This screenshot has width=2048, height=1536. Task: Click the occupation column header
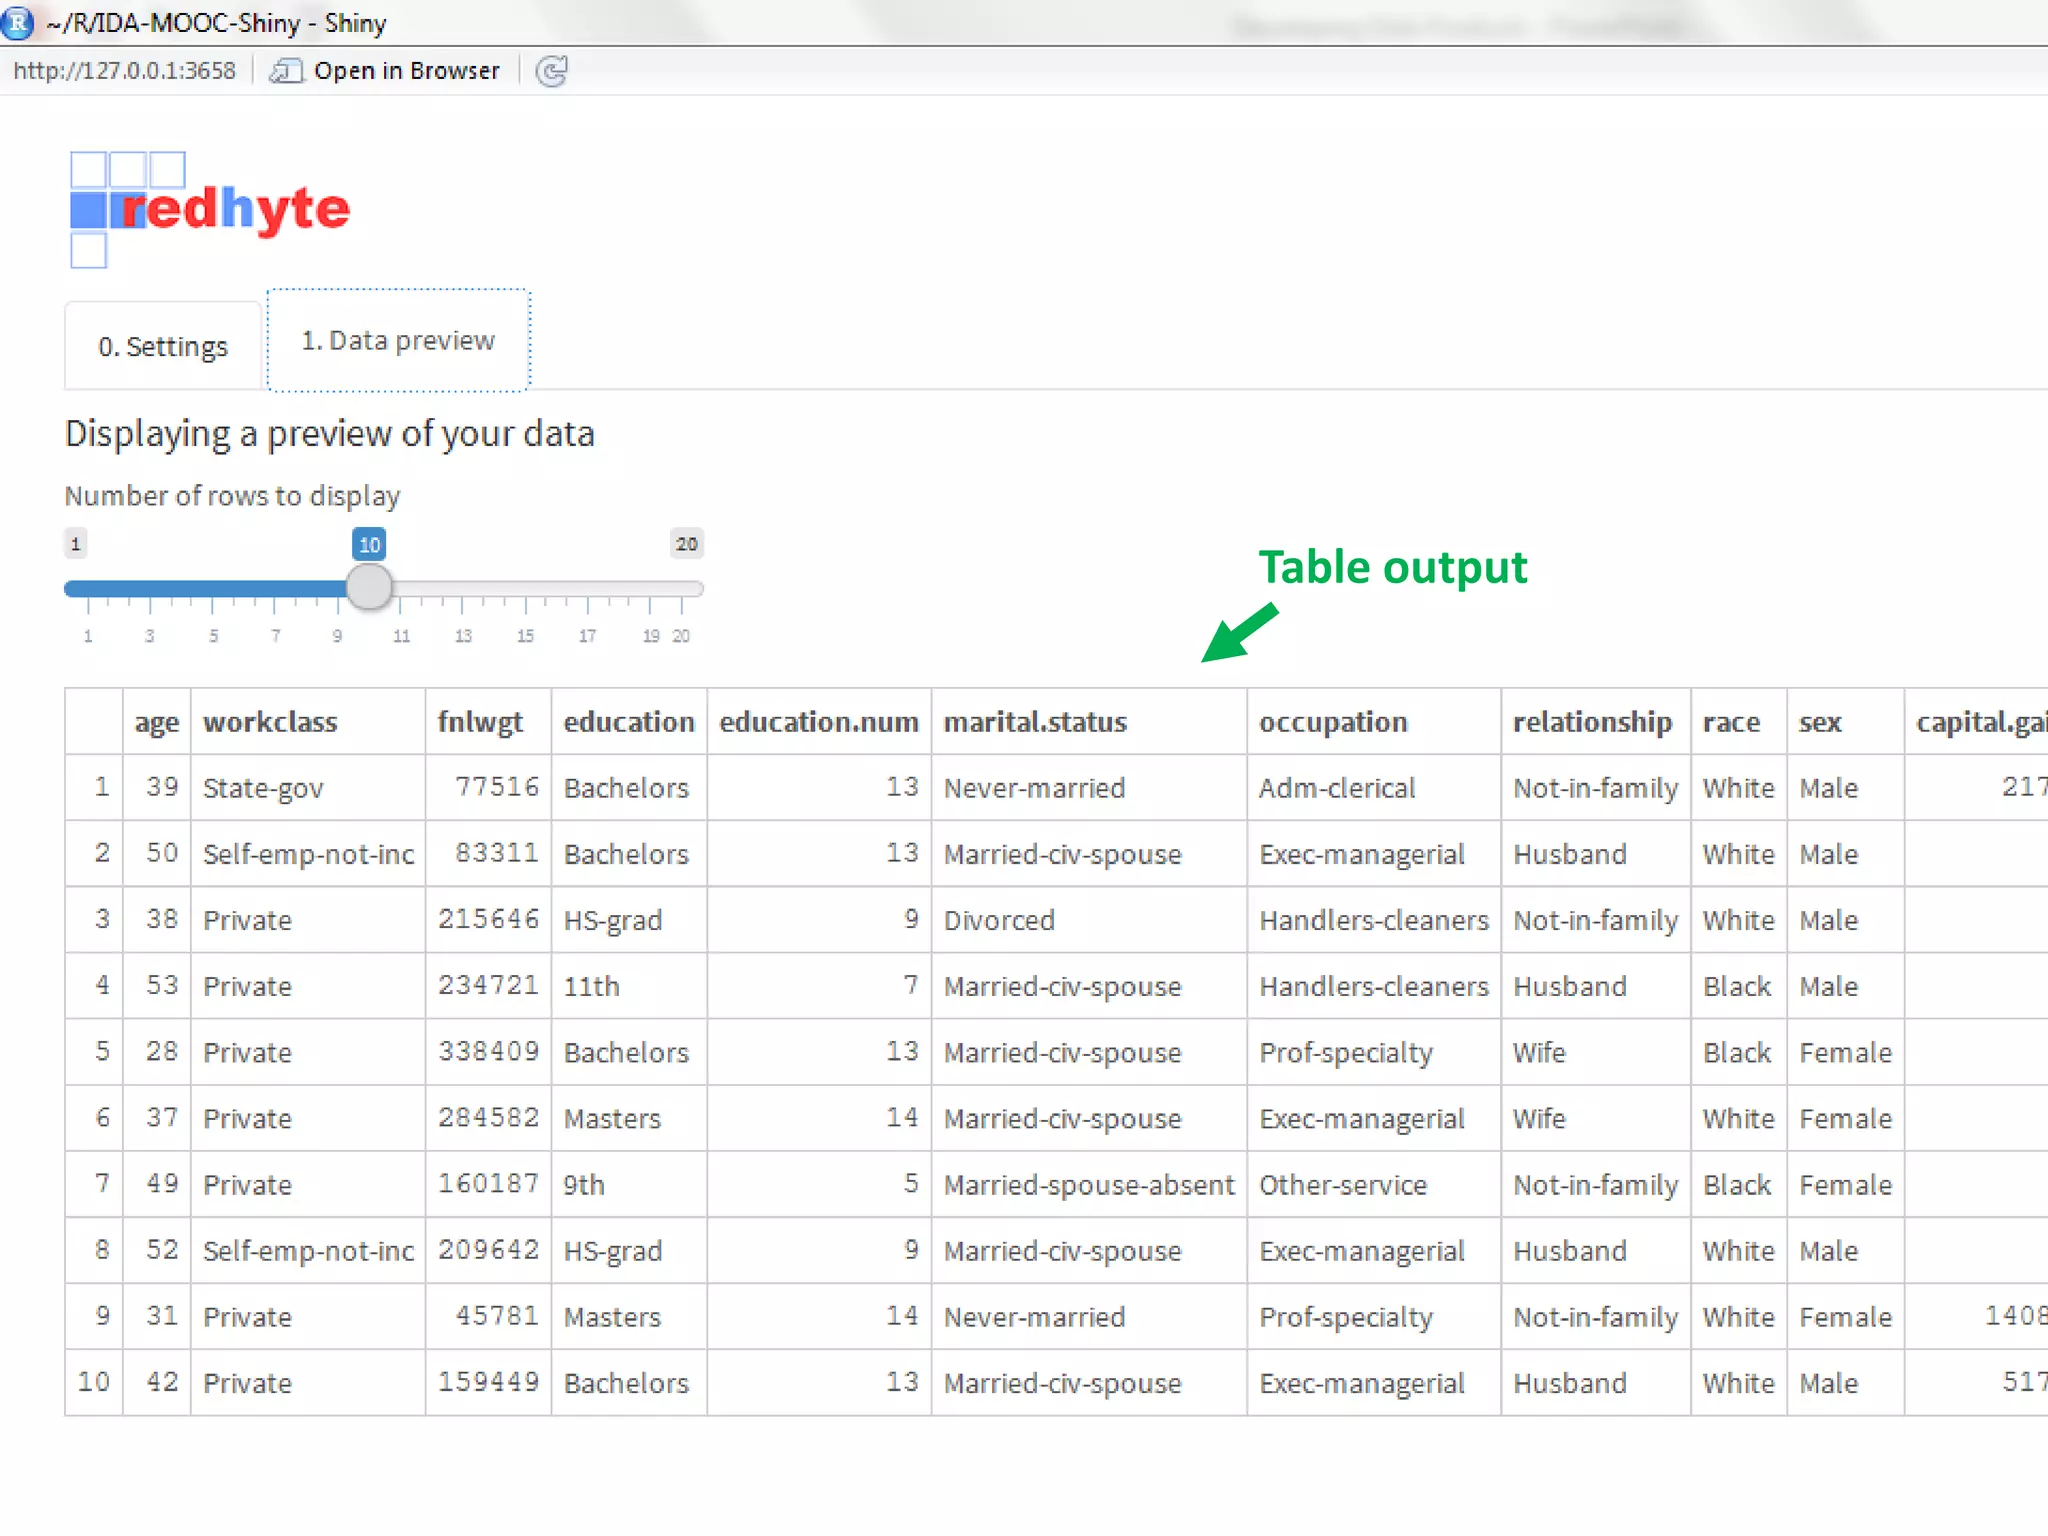[1374, 722]
